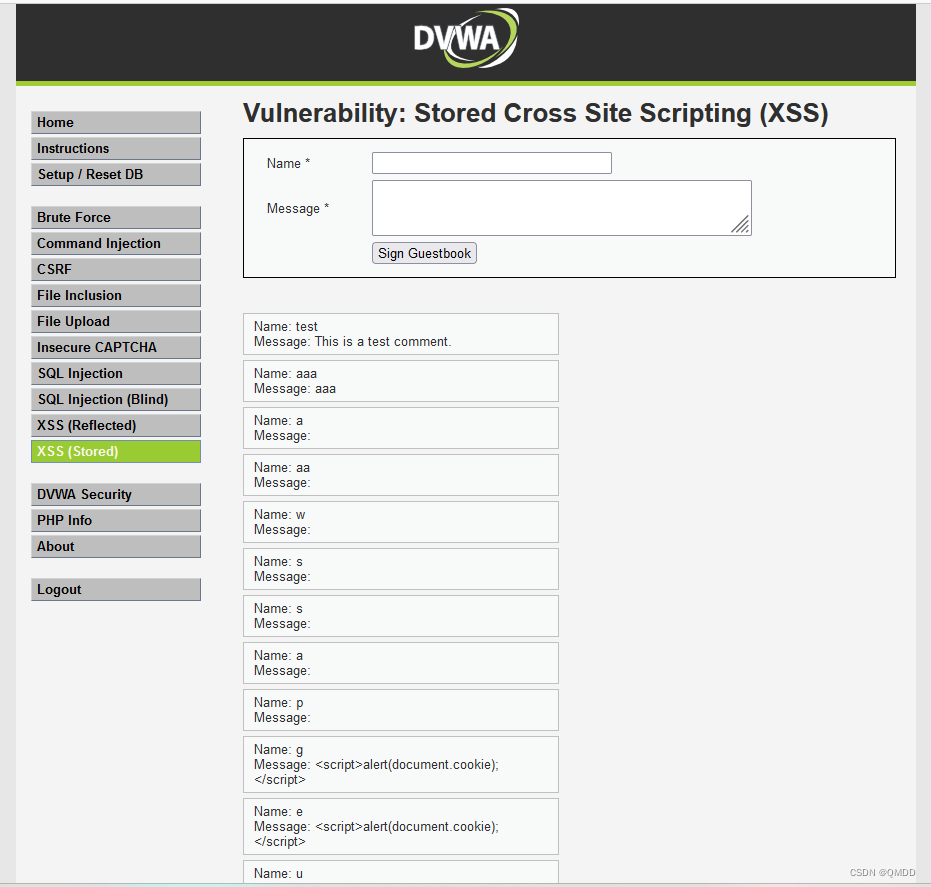
Task: Open DVWA Security settings
Action: coord(115,494)
